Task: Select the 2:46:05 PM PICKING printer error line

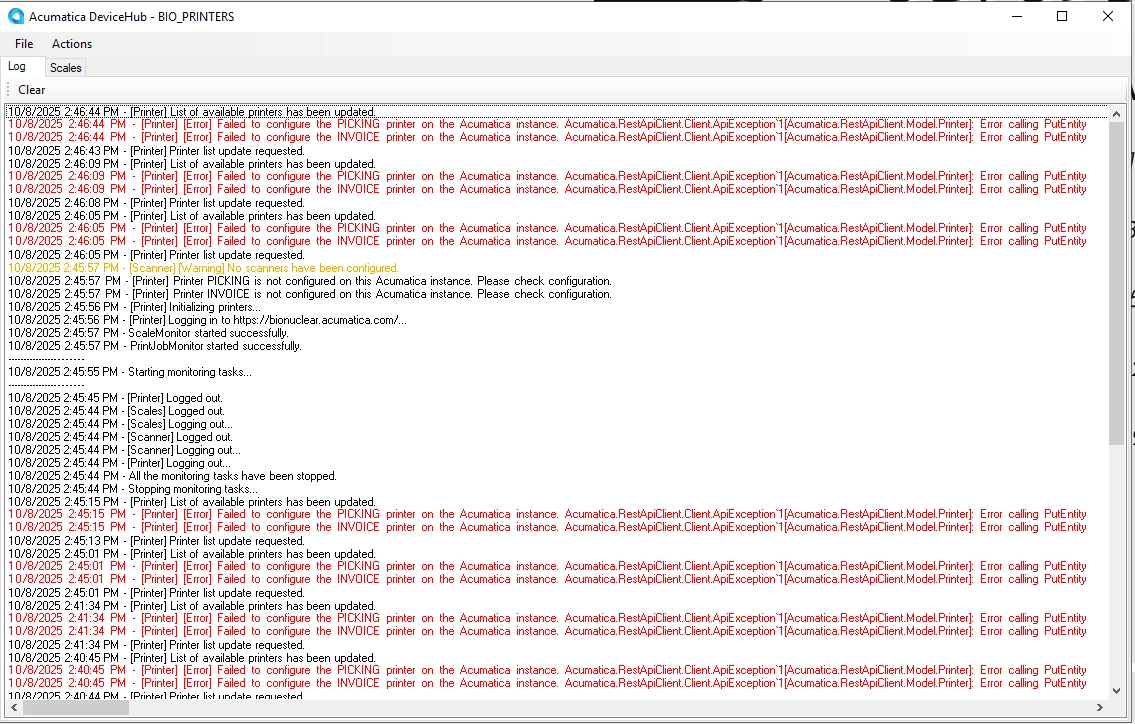Action: coord(547,229)
